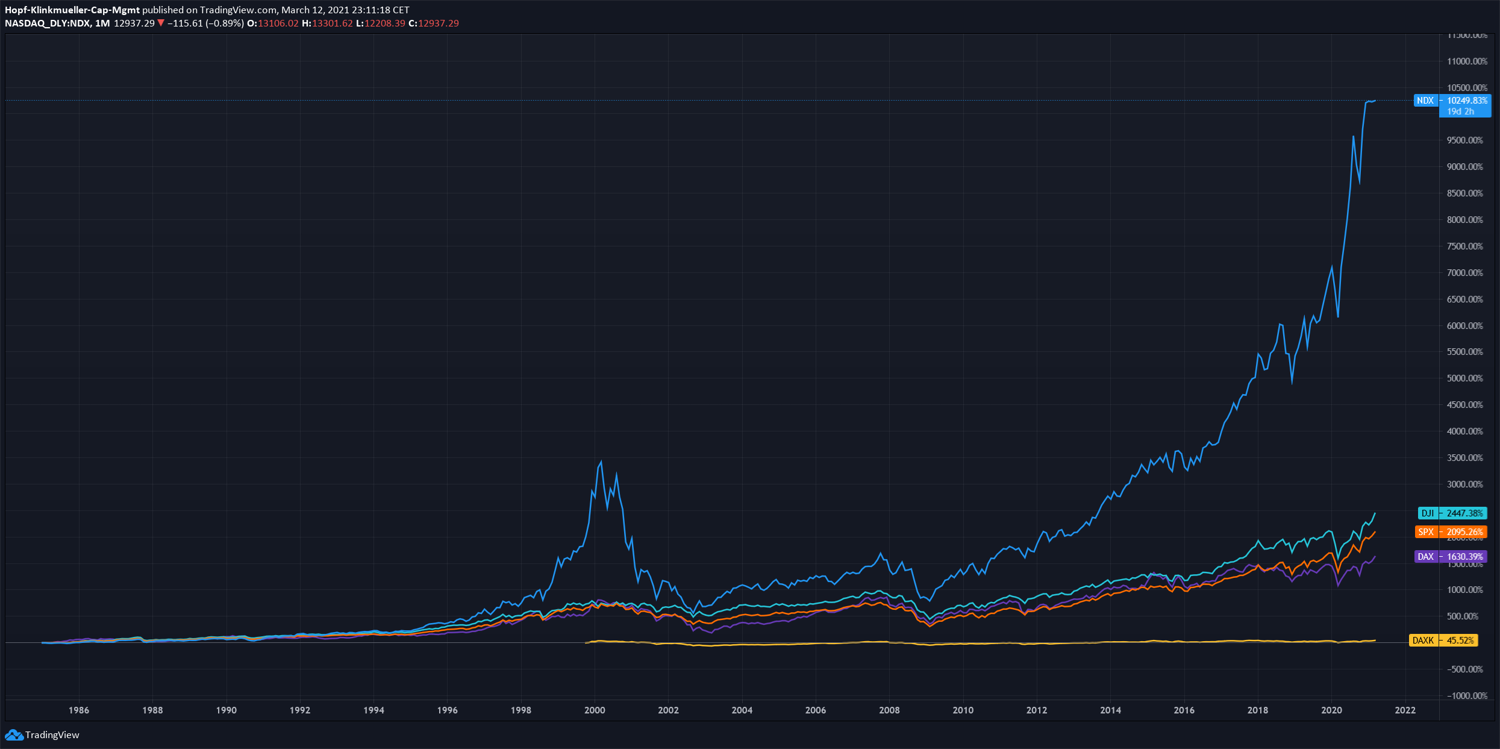Select the DJI 2447.38% series label
Screen dimensions: 1500x749
(x=1452, y=513)
